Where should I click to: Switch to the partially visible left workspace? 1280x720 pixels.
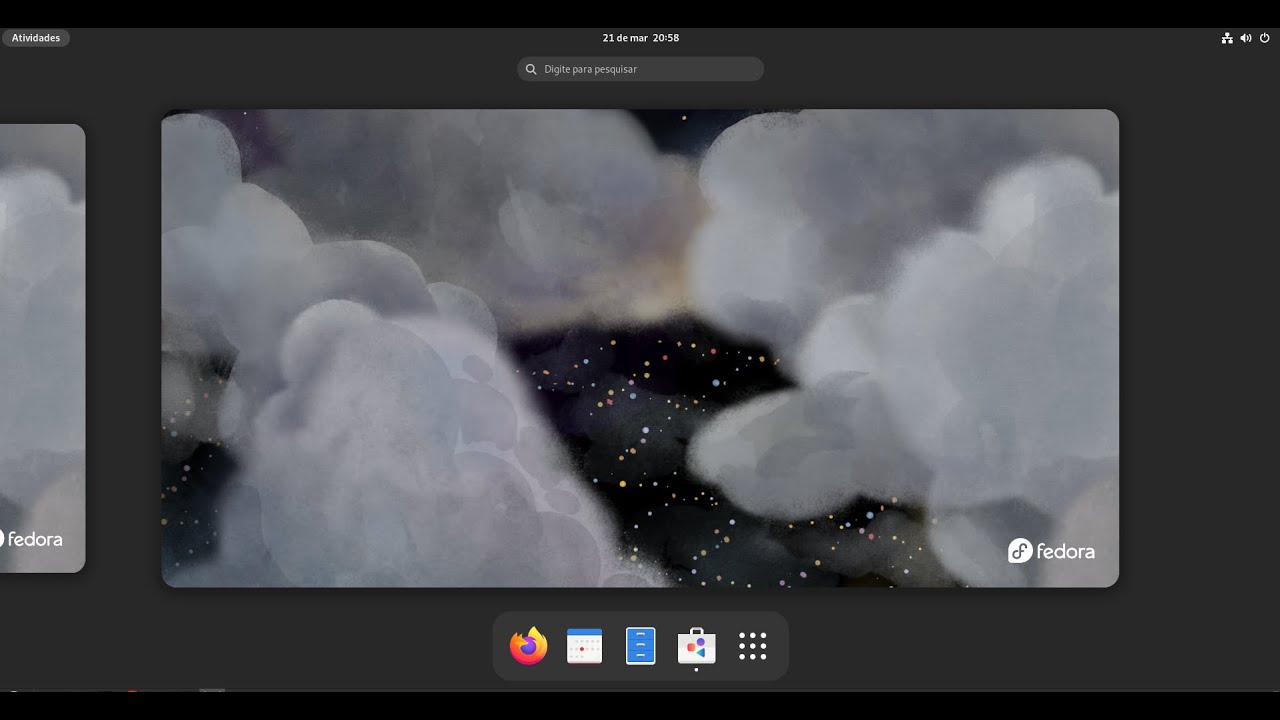coord(42,348)
